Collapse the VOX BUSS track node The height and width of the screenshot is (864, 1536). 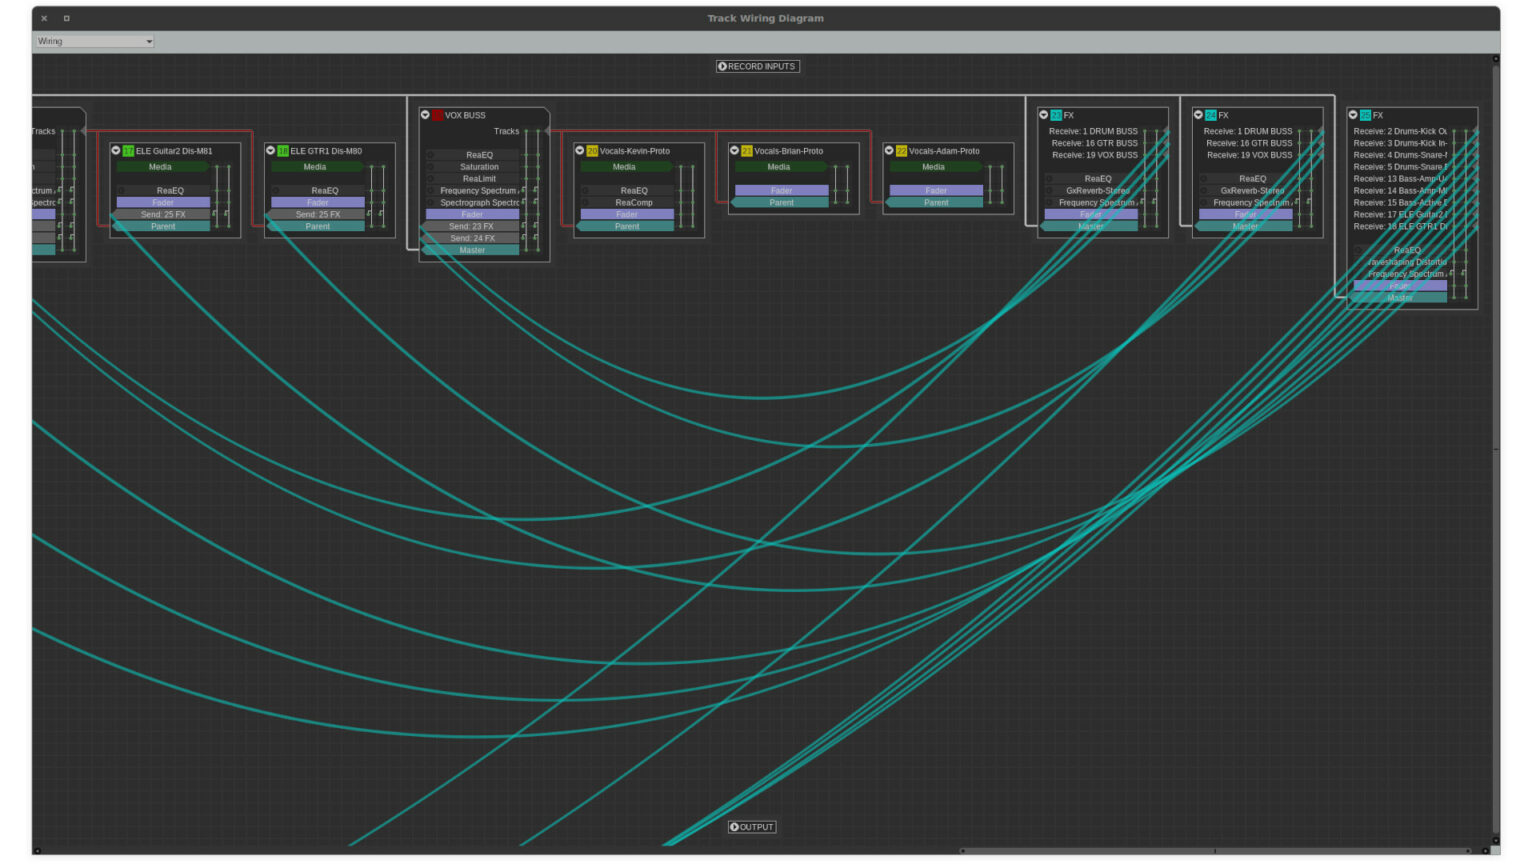coord(425,115)
